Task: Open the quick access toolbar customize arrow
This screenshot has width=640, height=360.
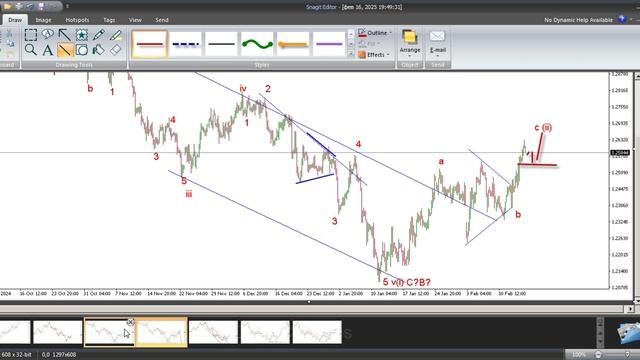Action: [x=68, y=6]
